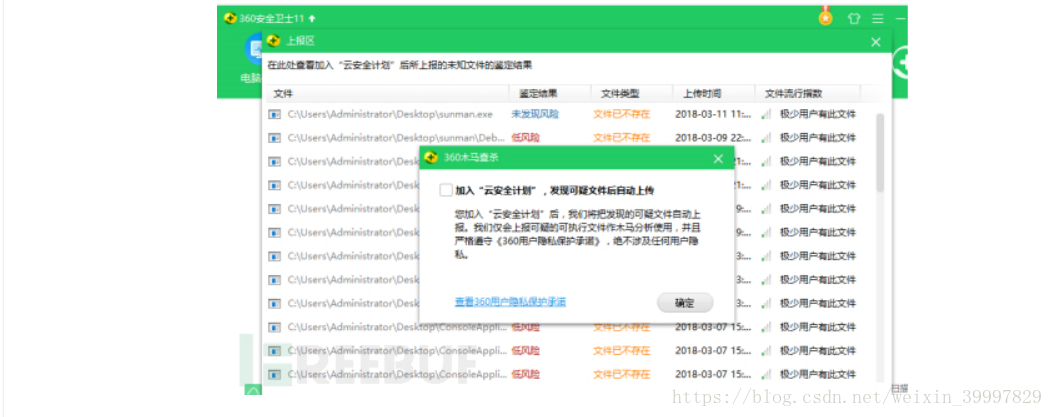Confirm with the 确定 button

tap(685, 303)
